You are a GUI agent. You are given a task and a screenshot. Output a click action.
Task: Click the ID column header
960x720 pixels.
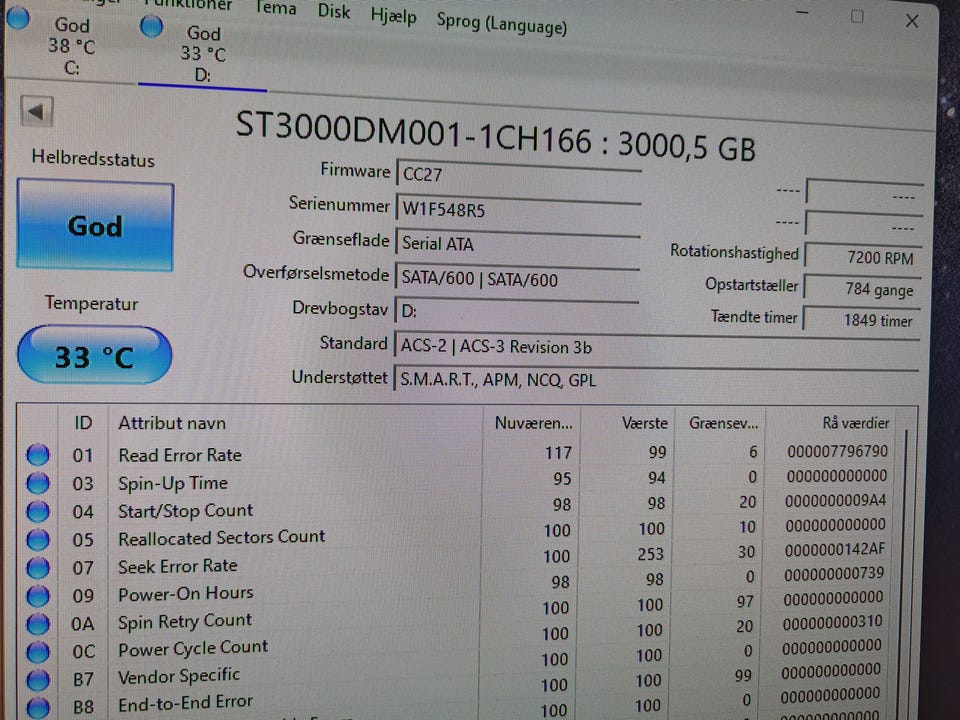pyautogui.click(x=83, y=422)
